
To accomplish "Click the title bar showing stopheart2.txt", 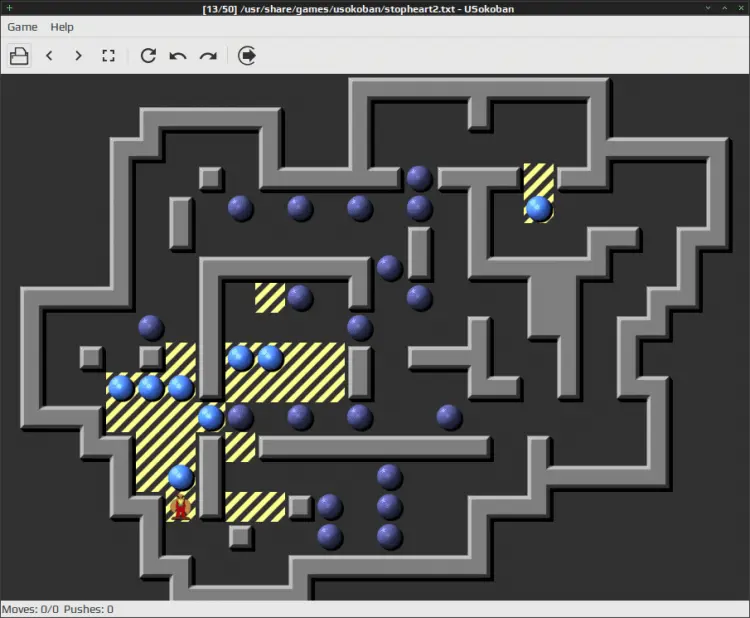I will coord(374,8).
